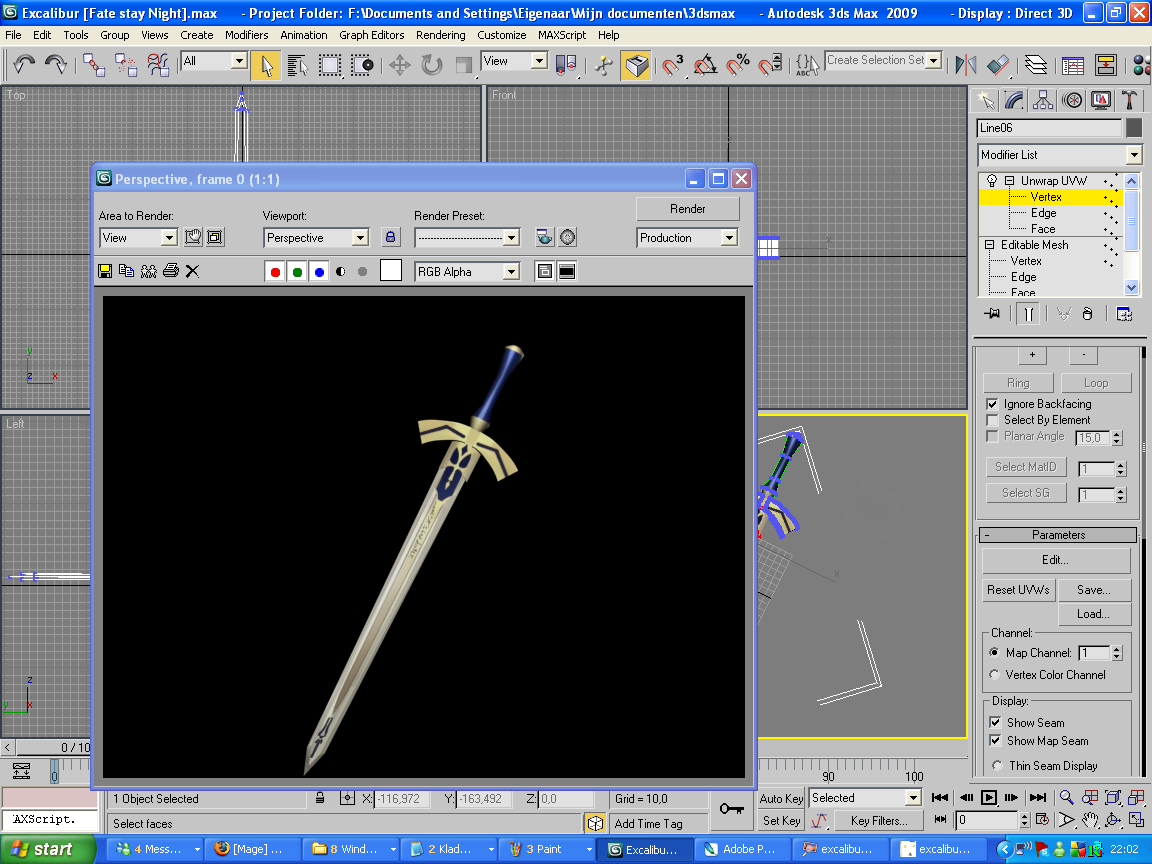Check the Select By Element option
This screenshot has width=1152, height=864.
click(993, 420)
